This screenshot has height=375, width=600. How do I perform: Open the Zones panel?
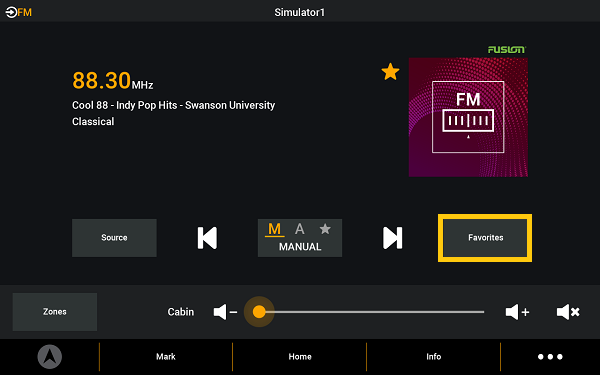pos(55,312)
